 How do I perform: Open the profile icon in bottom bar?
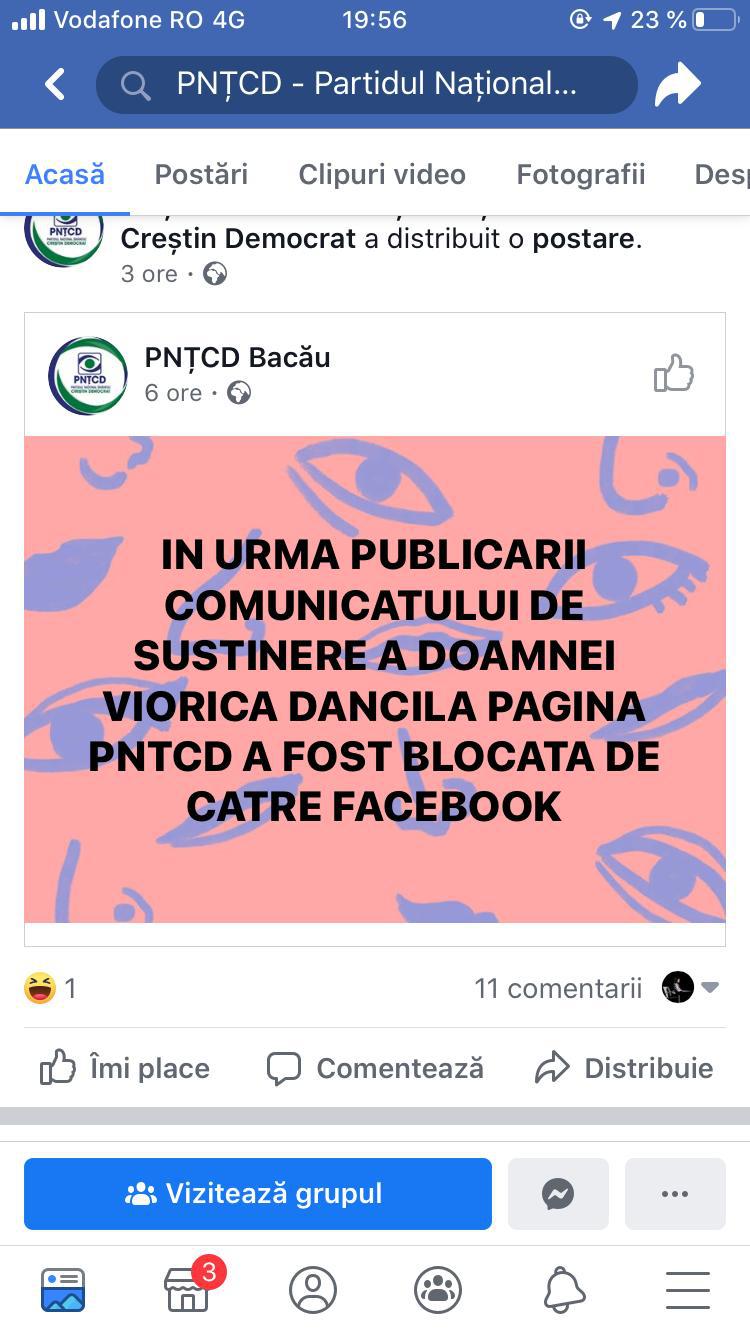click(313, 1290)
